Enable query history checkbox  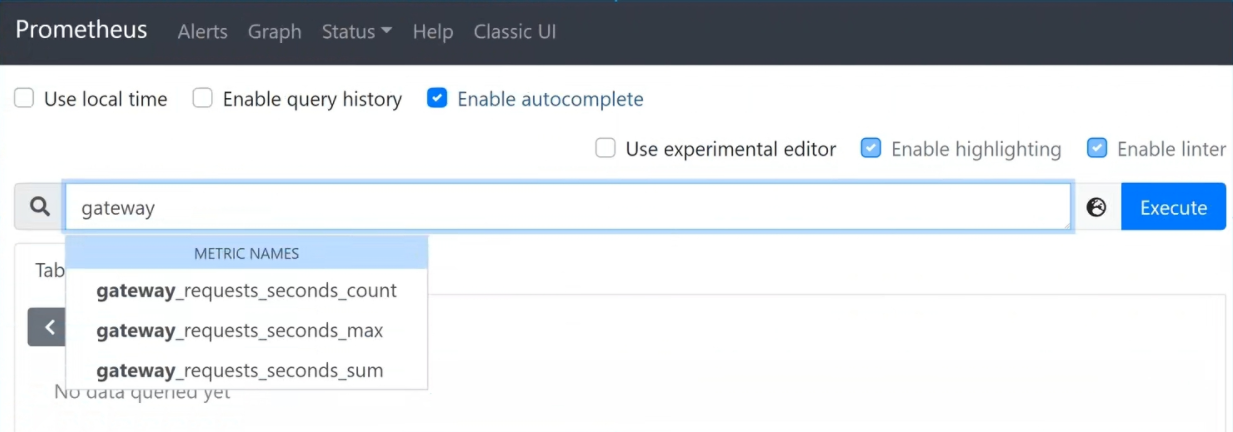(203, 99)
